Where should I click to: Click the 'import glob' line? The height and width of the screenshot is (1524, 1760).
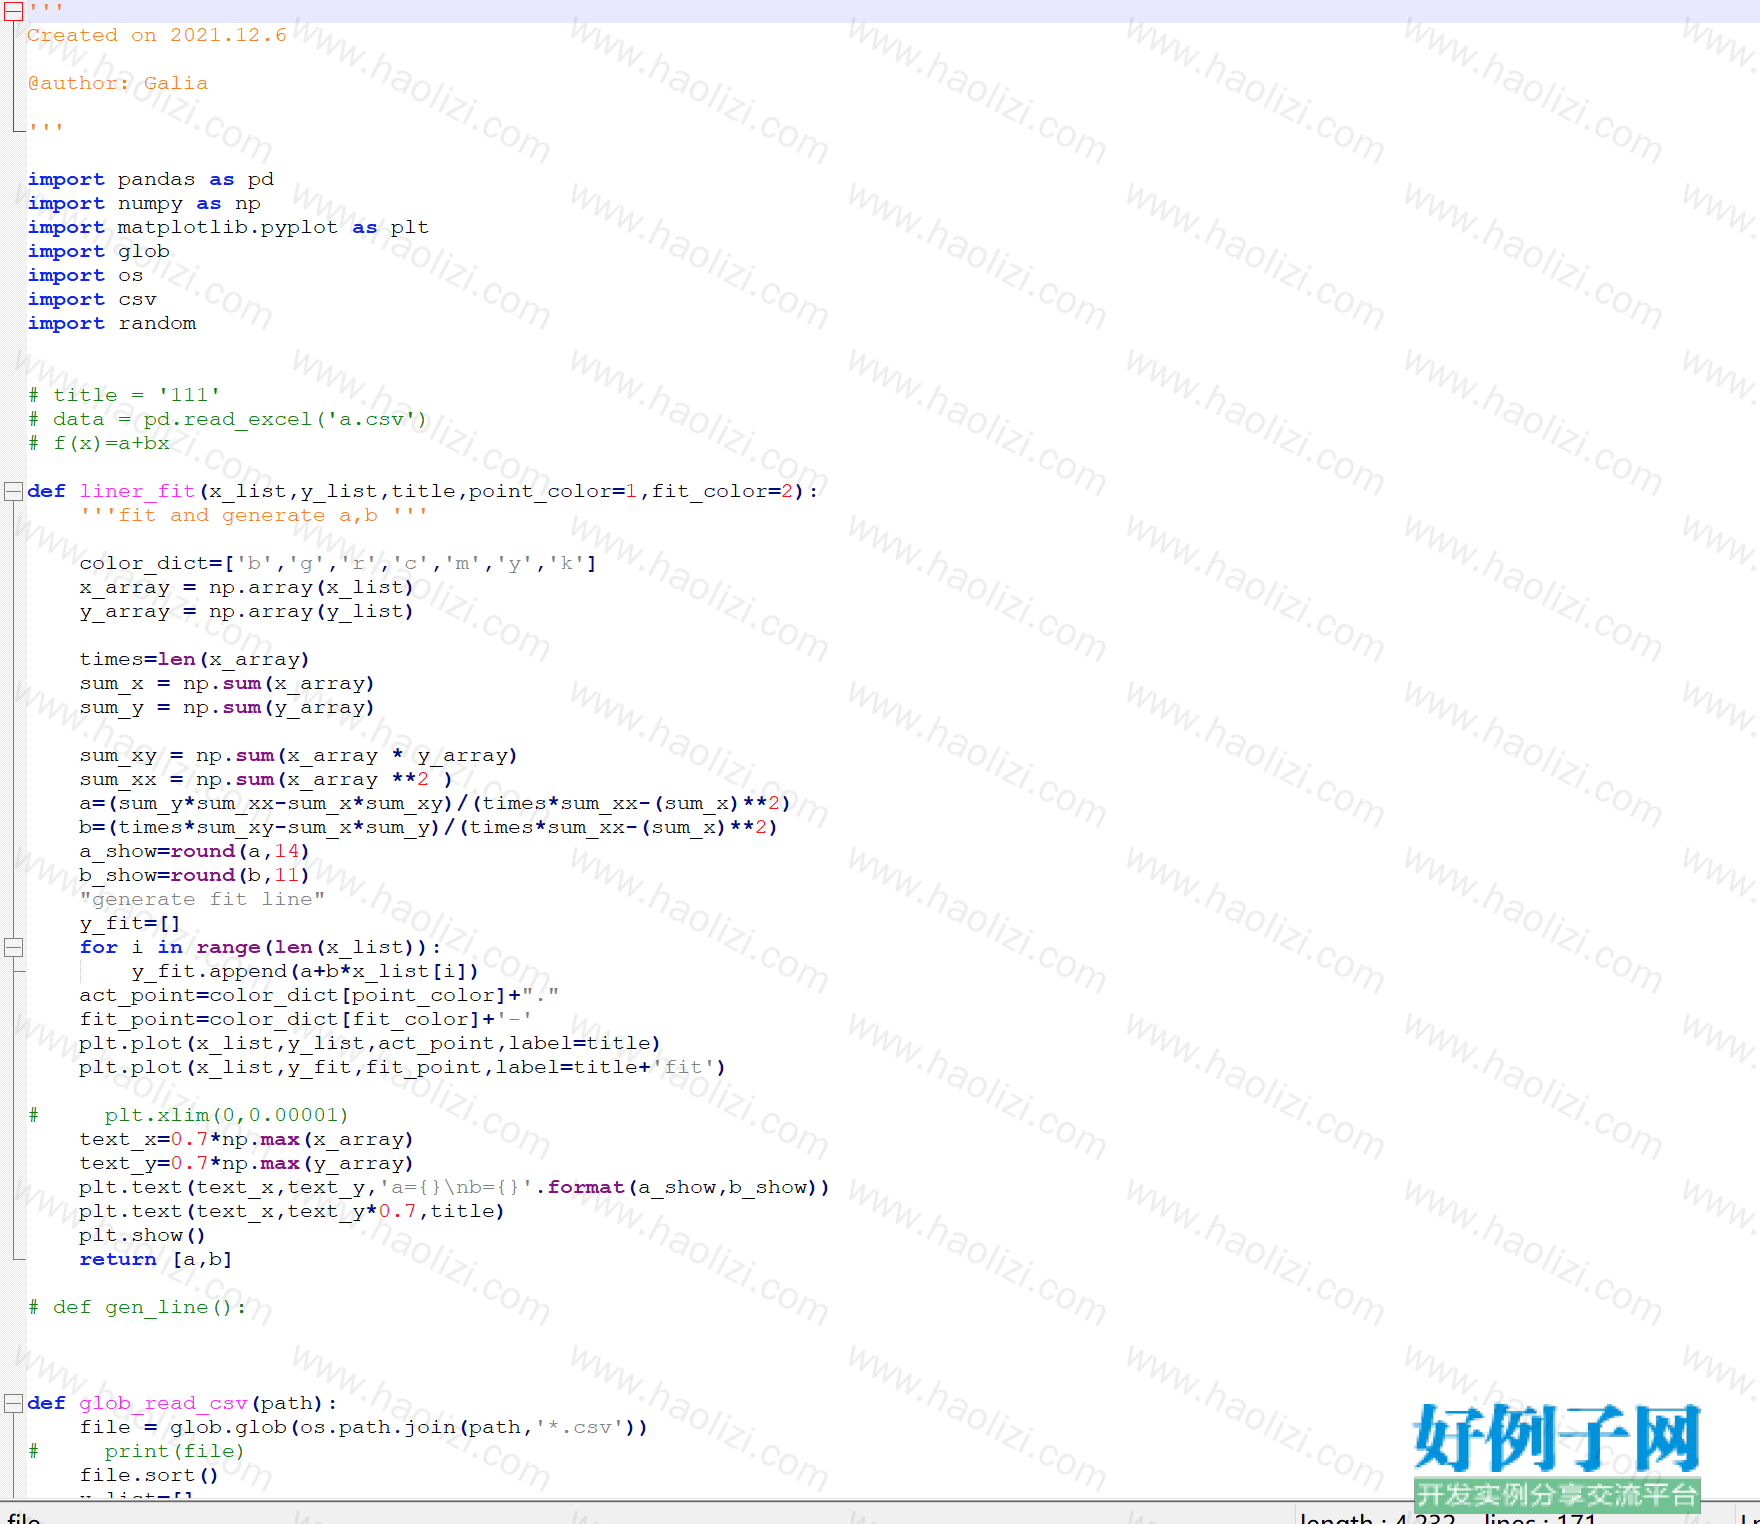click(x=99, y=251)
